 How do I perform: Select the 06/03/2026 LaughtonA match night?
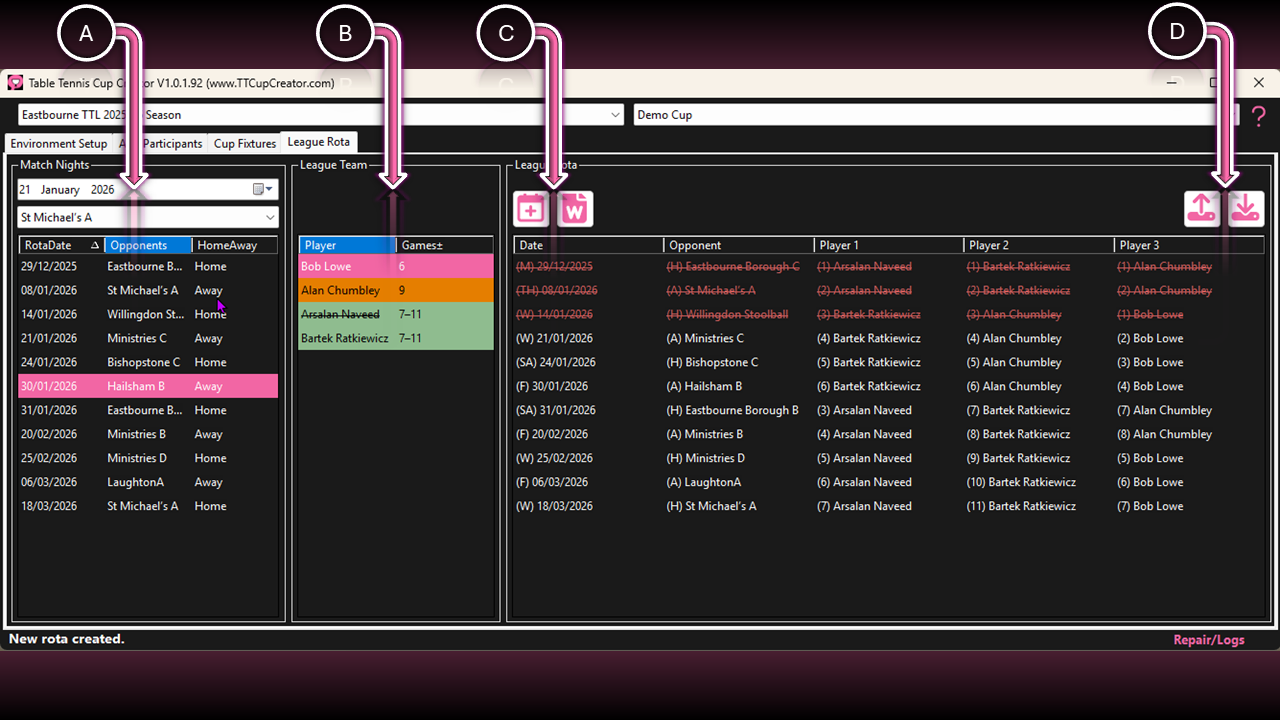148,482
